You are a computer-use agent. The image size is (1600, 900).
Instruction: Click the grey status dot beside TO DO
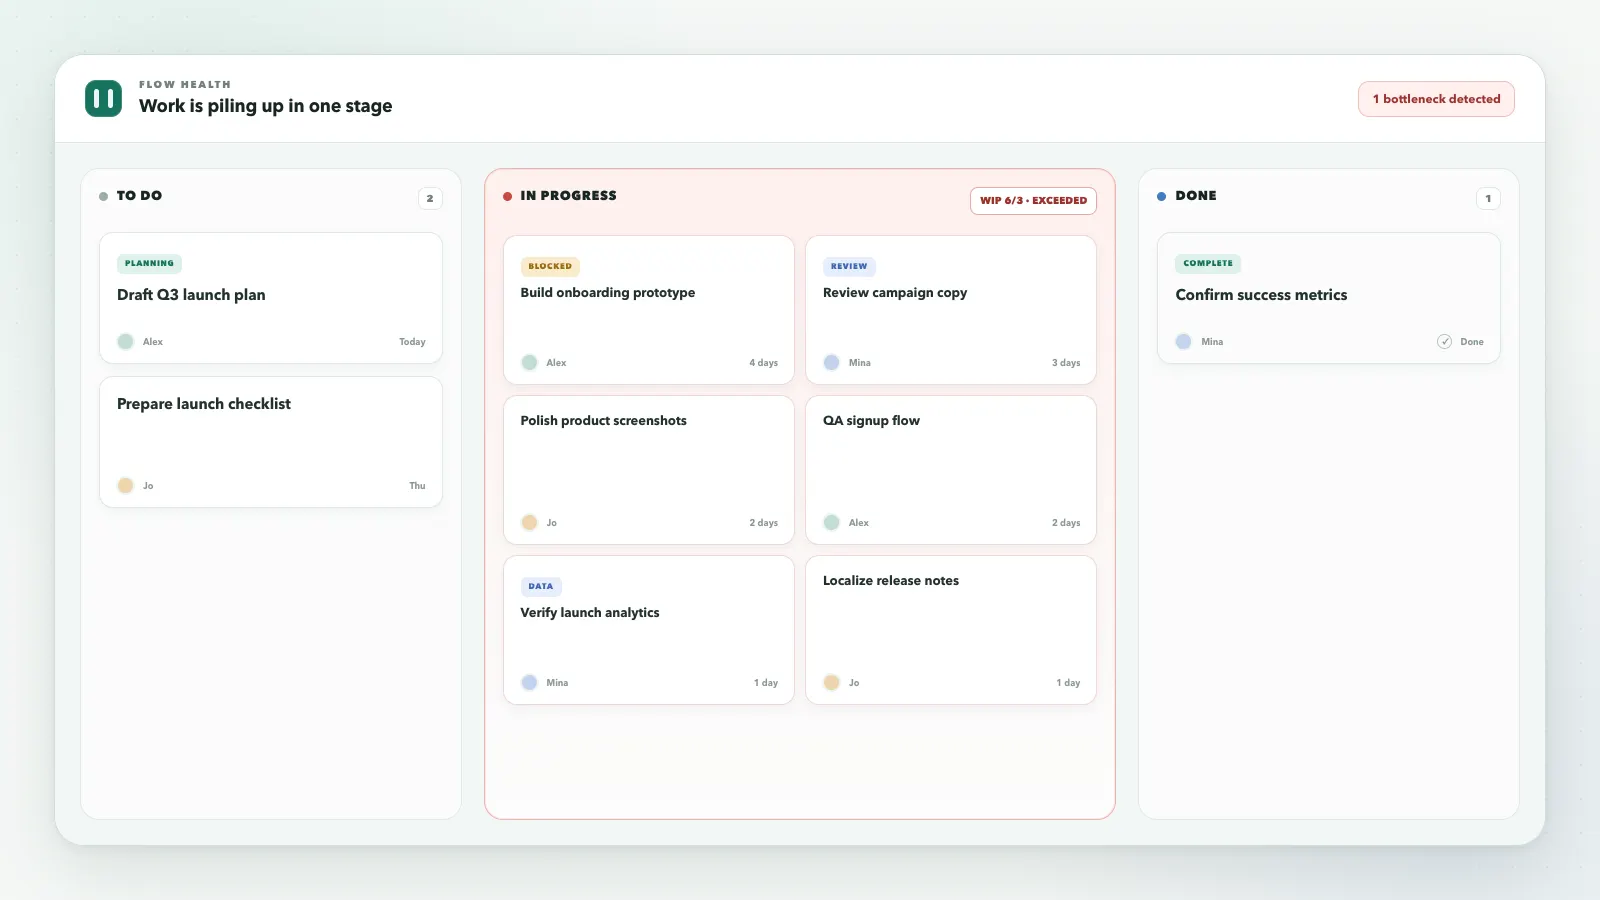[x=103, y=197]
